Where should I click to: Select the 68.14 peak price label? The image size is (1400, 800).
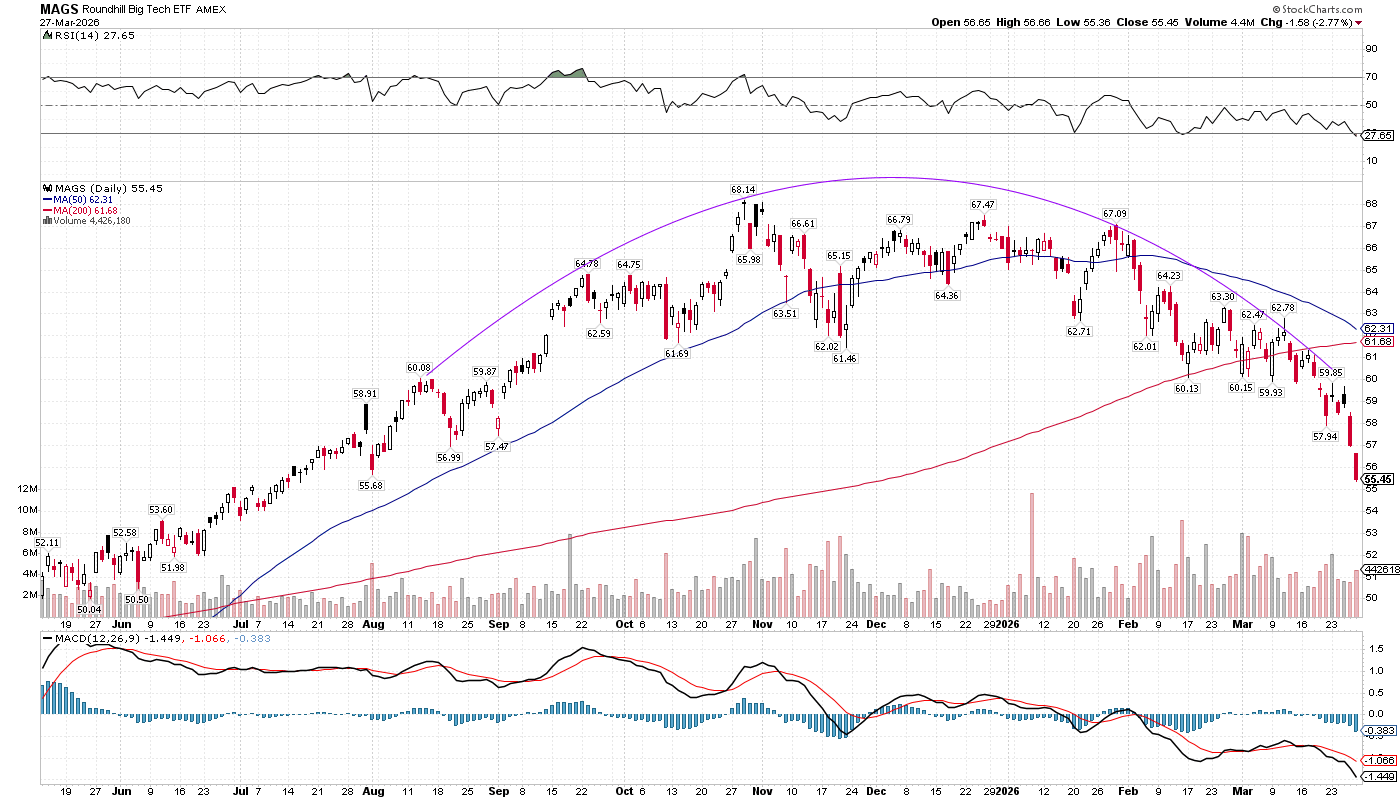(x=743, y=189)
